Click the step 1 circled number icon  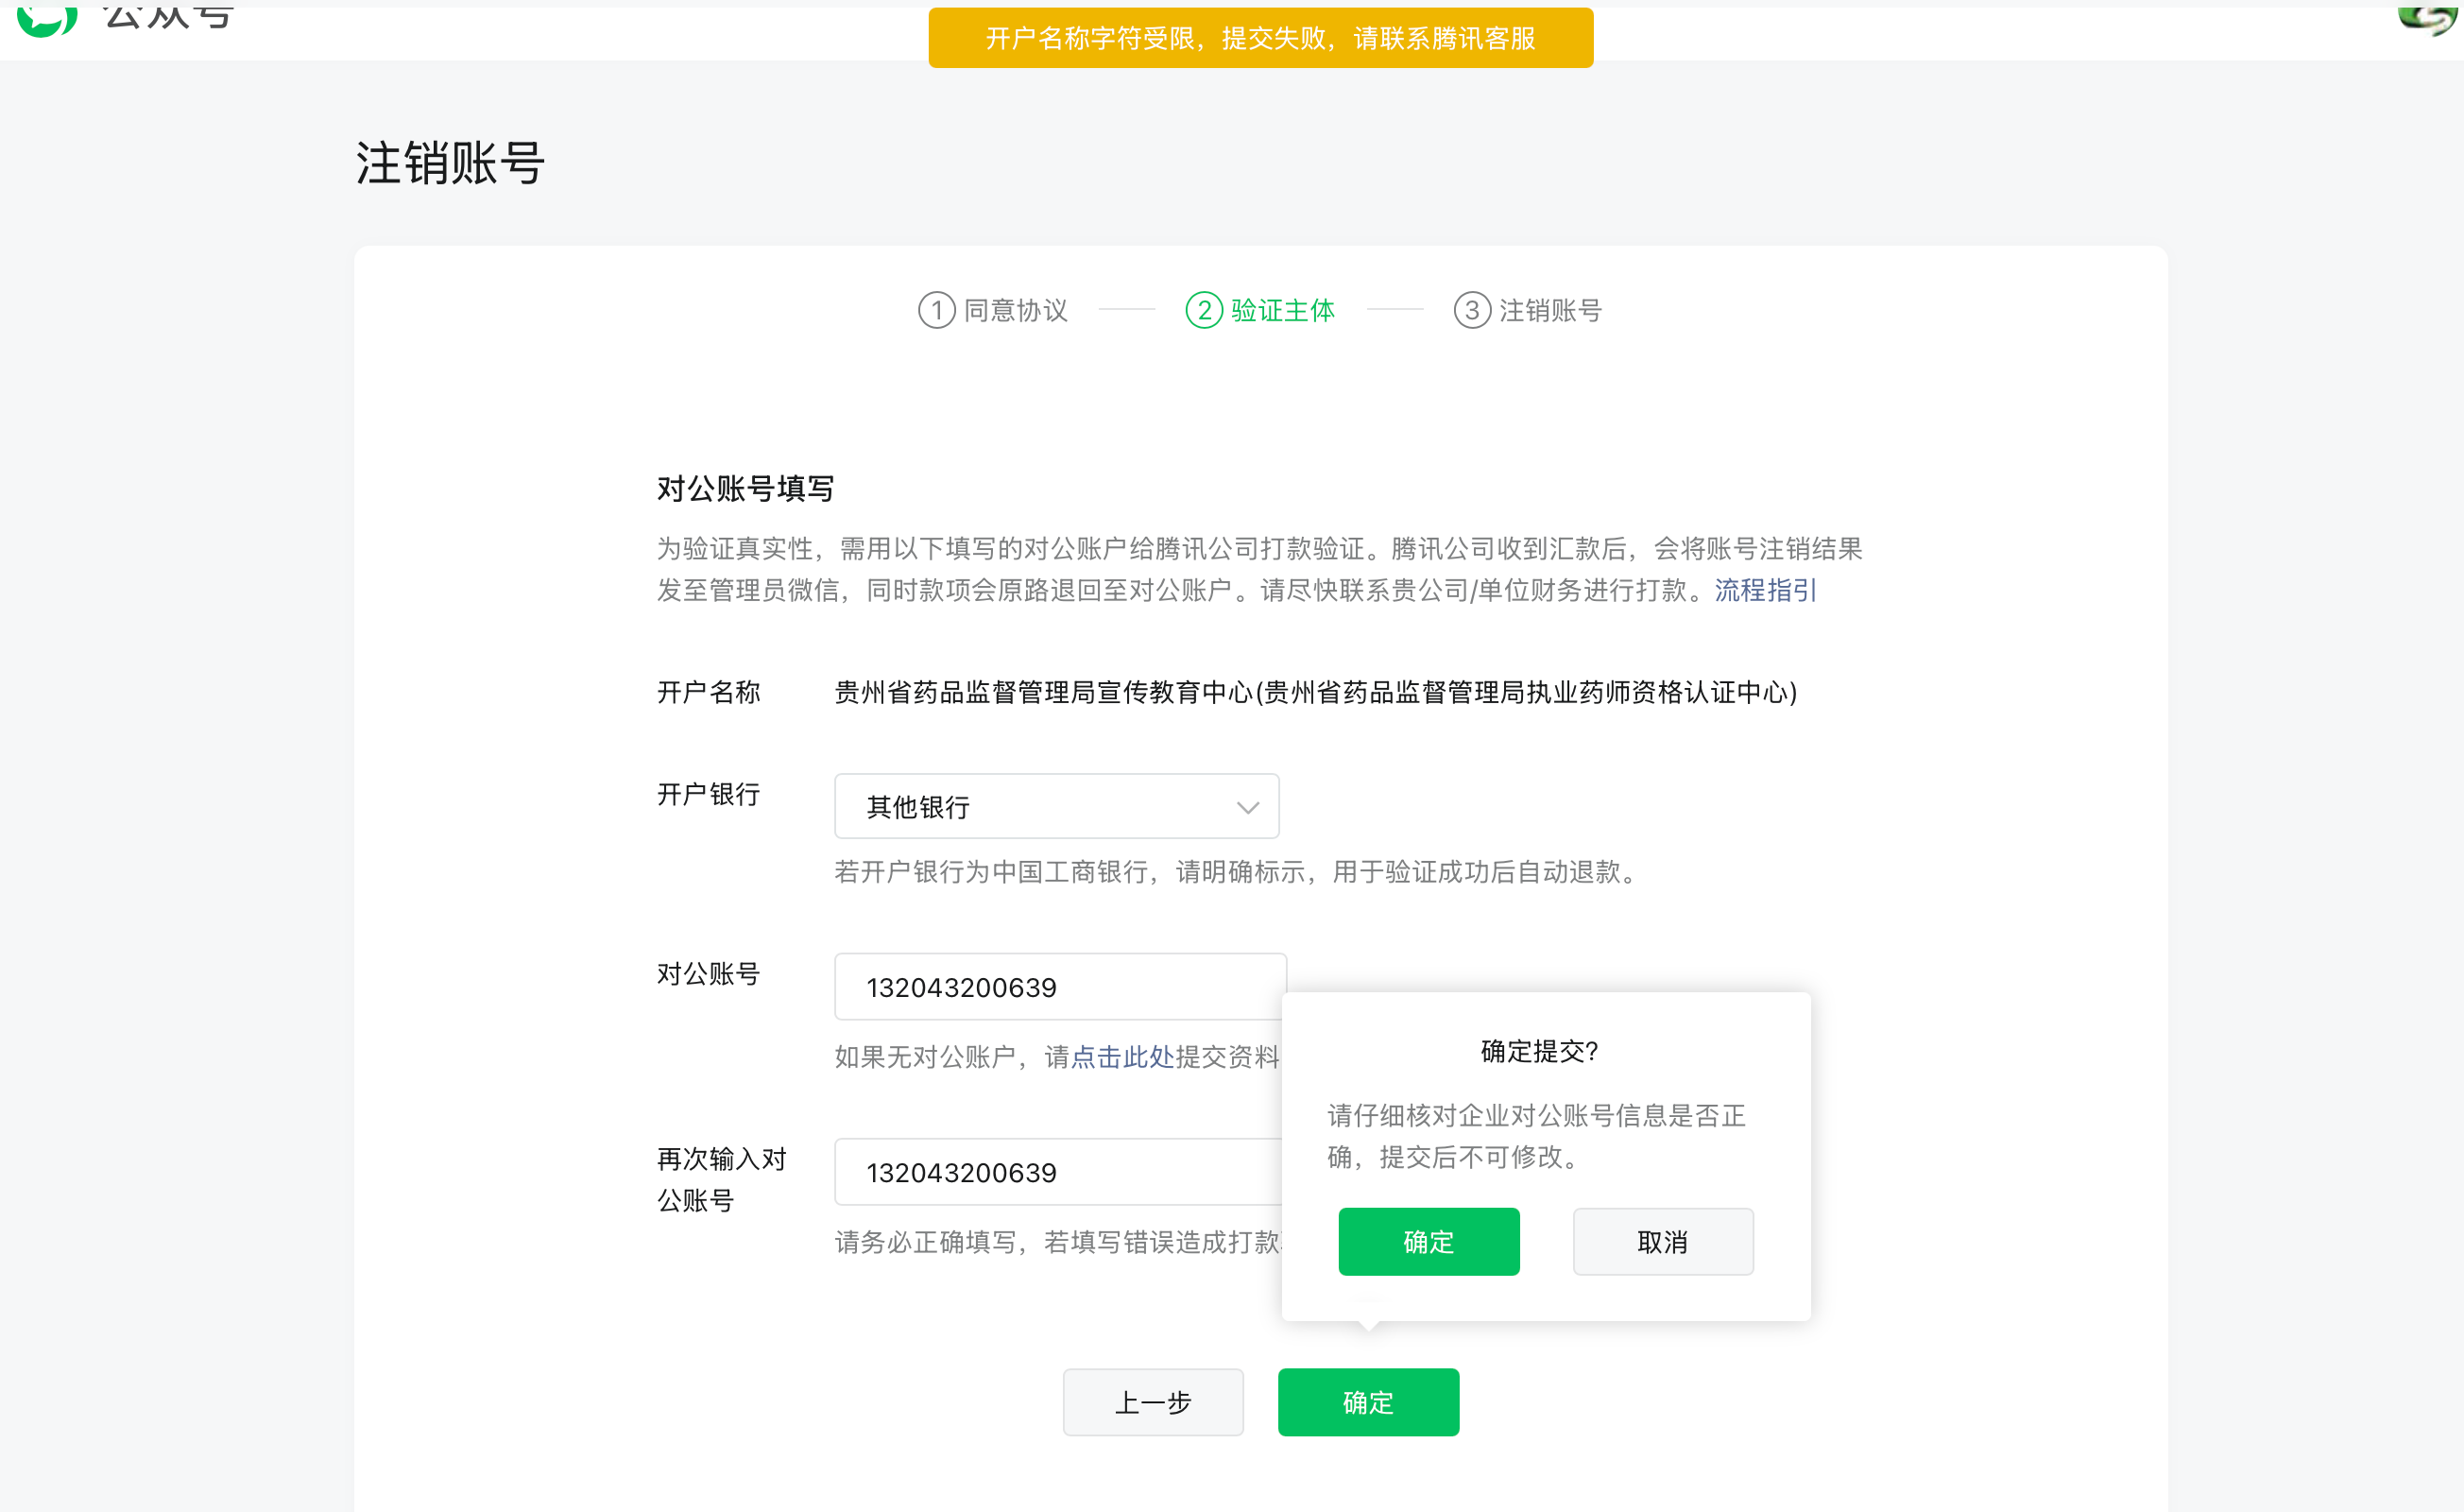[x=936, y=310]
